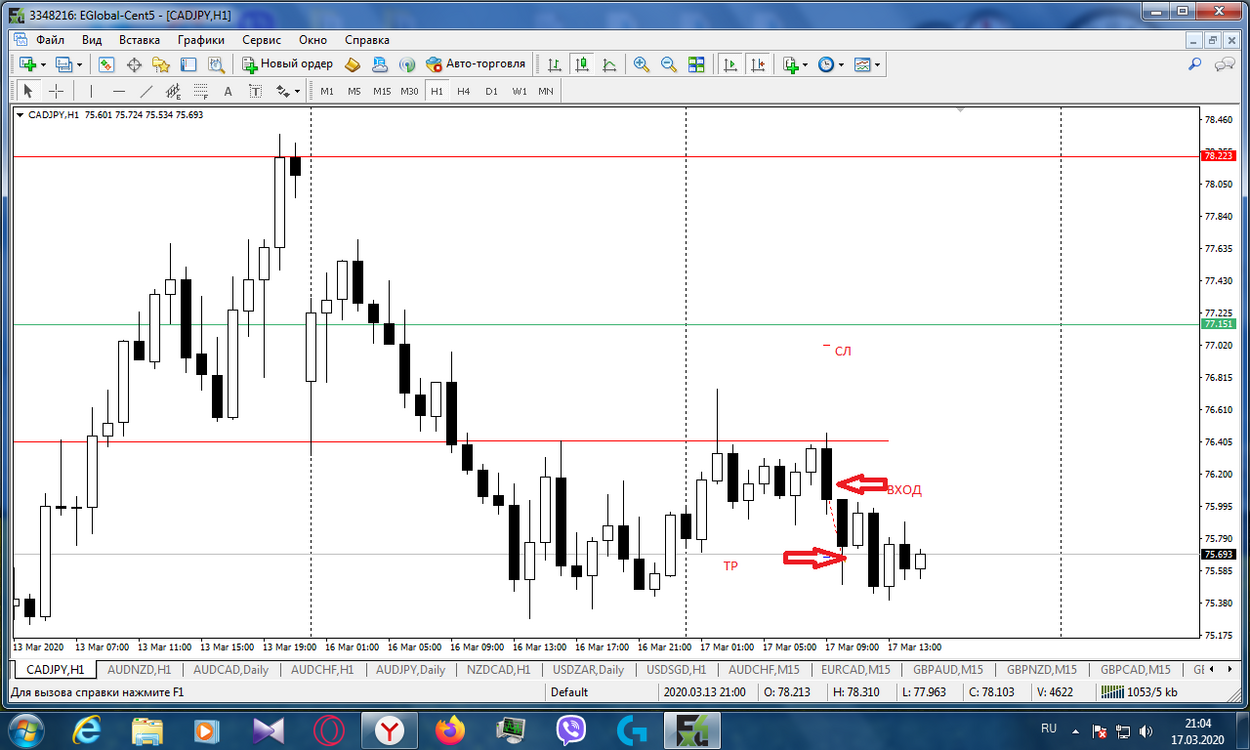This screenshot has width=1250, height=750.
Task: Switch to EURCAD,M15 chart tab
Action: coord(855,669)
